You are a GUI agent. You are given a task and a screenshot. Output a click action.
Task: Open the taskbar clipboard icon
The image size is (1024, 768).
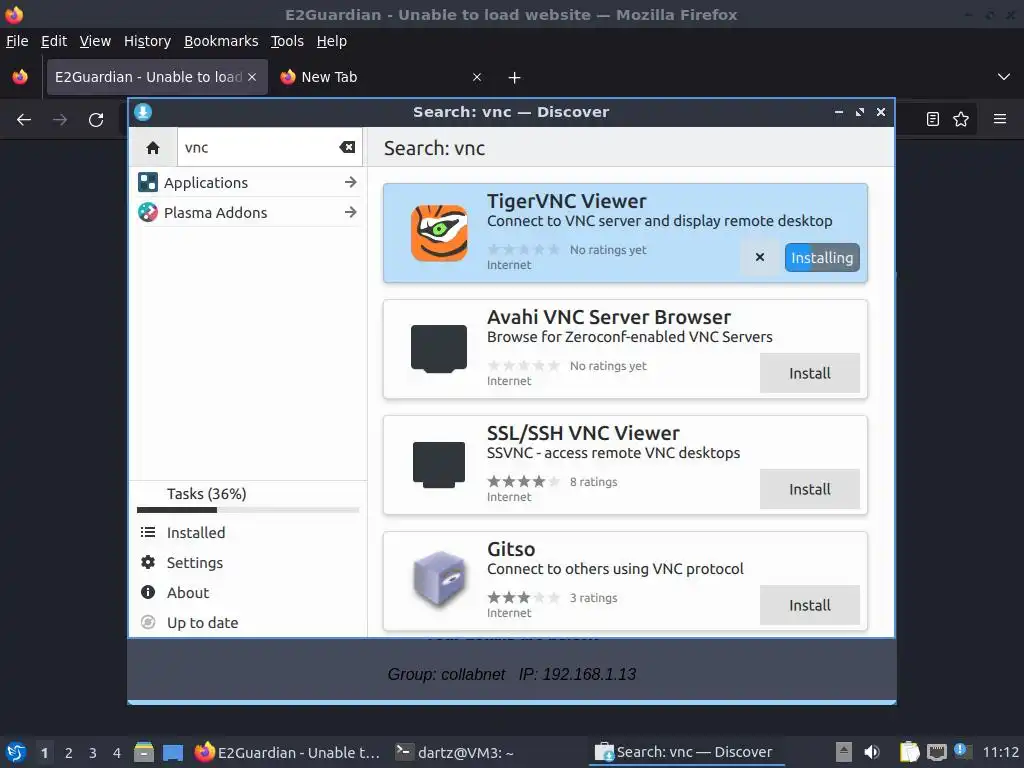[x=909, y=752]
